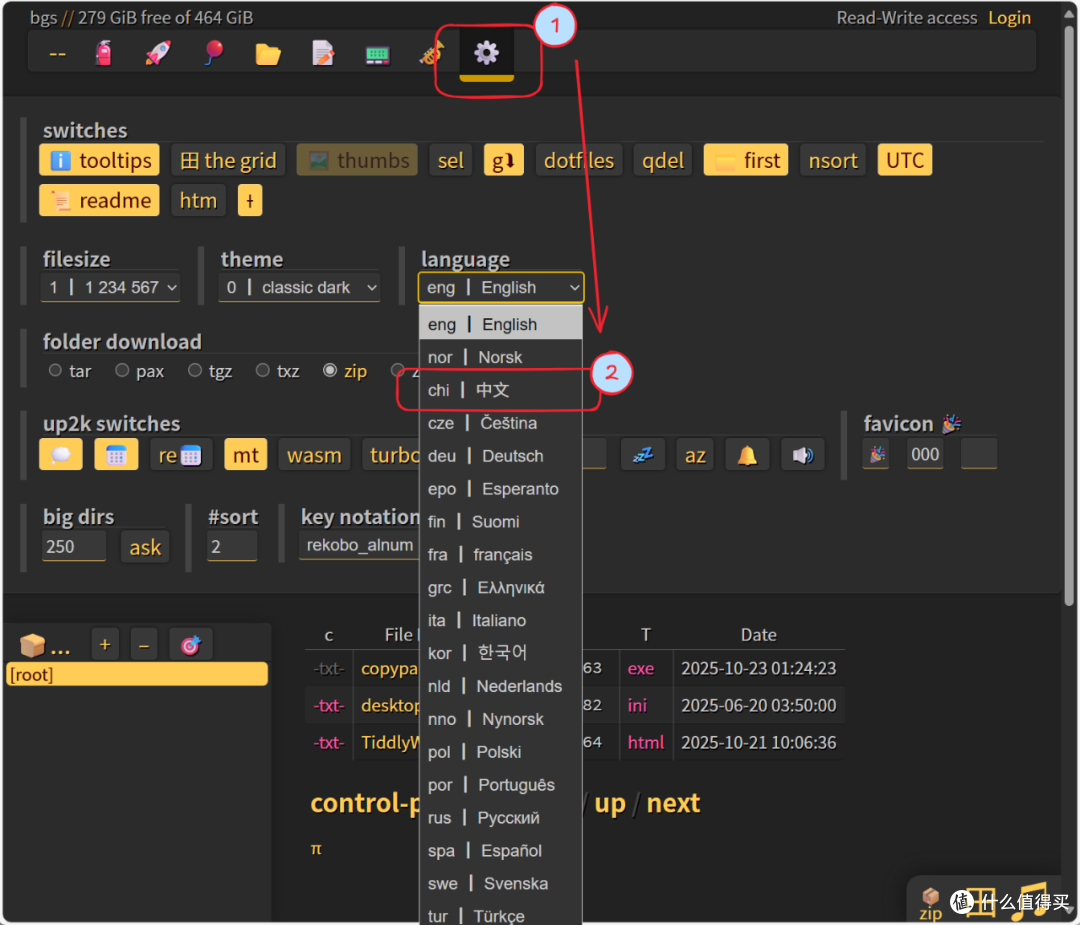Image resolution: width=1080 pixels, height=925 pixels.
Task: Select the zip folder download radio
Action: pyautogui.click(x=330, y=371)
